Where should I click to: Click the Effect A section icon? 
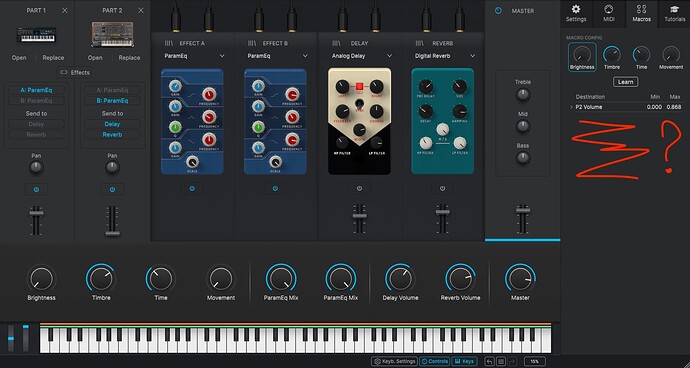point(169,43)
